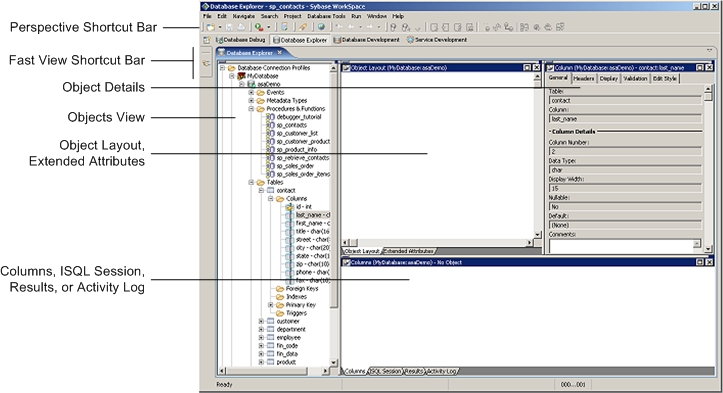
Task: Expand the department table node
Action: (261, 329)
